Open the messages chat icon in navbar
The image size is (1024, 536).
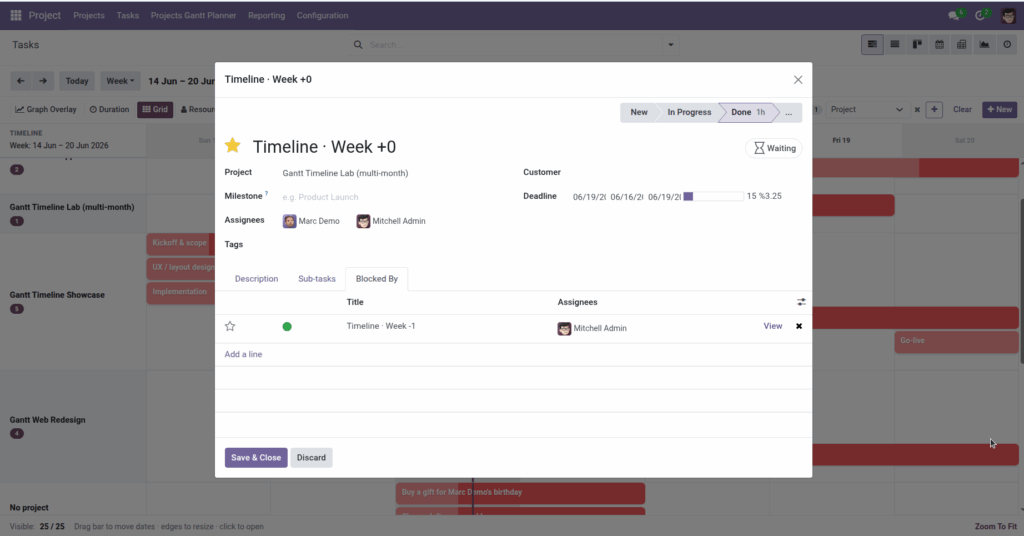point(954,15)
